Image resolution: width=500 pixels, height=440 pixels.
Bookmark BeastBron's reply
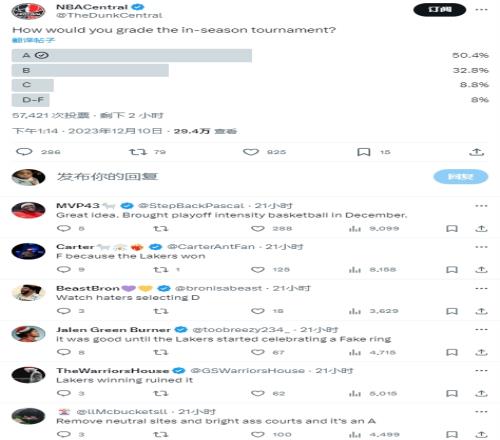(452, 311)
